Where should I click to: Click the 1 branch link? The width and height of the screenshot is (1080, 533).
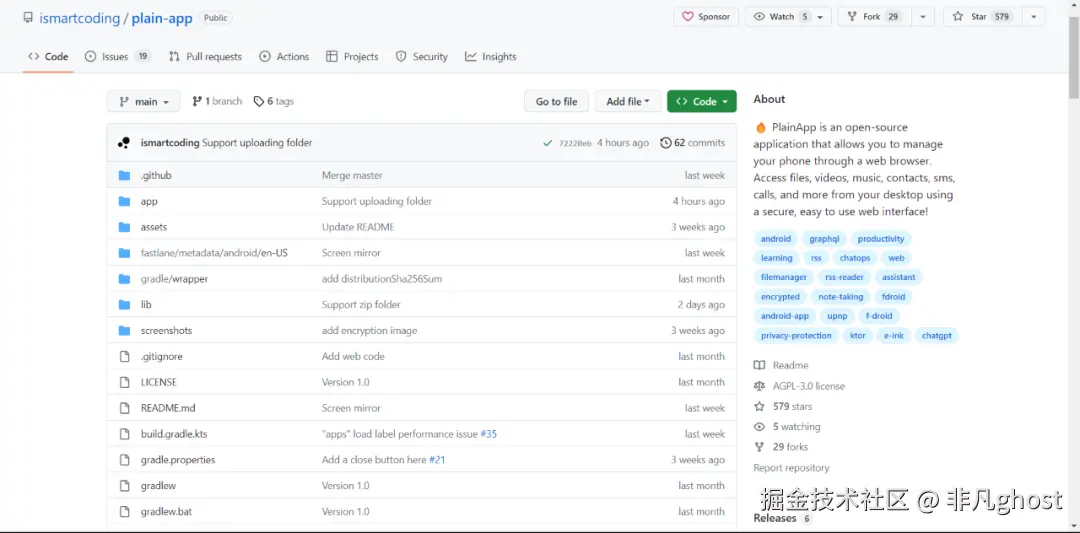tap(217, 101)
